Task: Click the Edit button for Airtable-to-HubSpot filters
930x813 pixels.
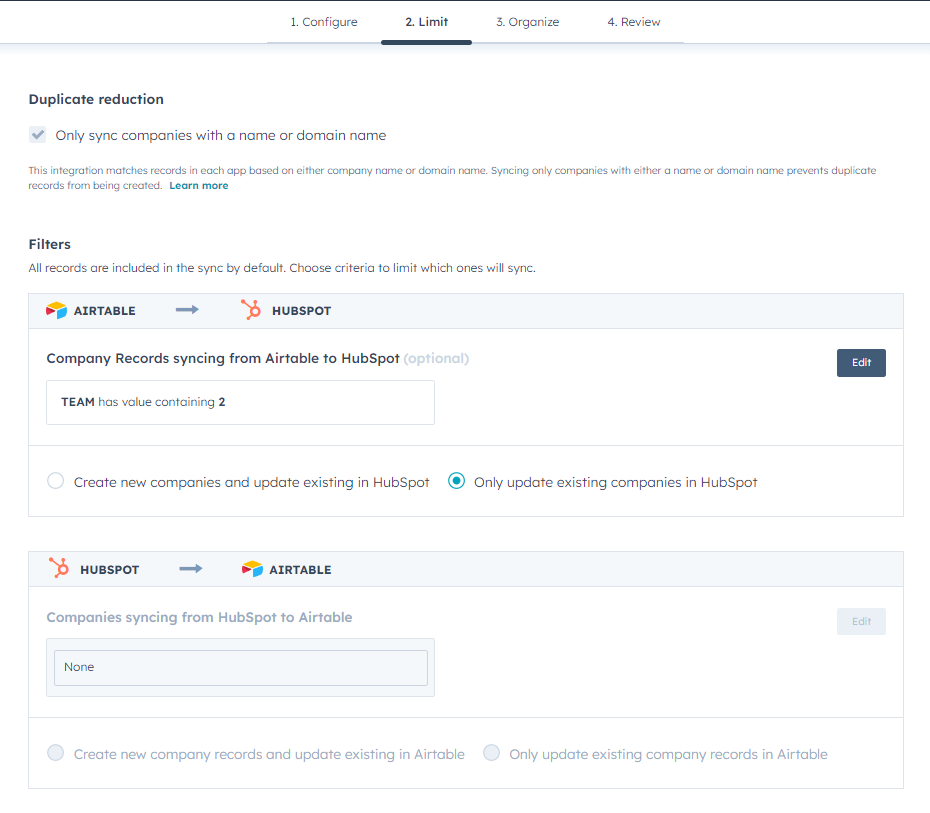Action: [861, 362]
